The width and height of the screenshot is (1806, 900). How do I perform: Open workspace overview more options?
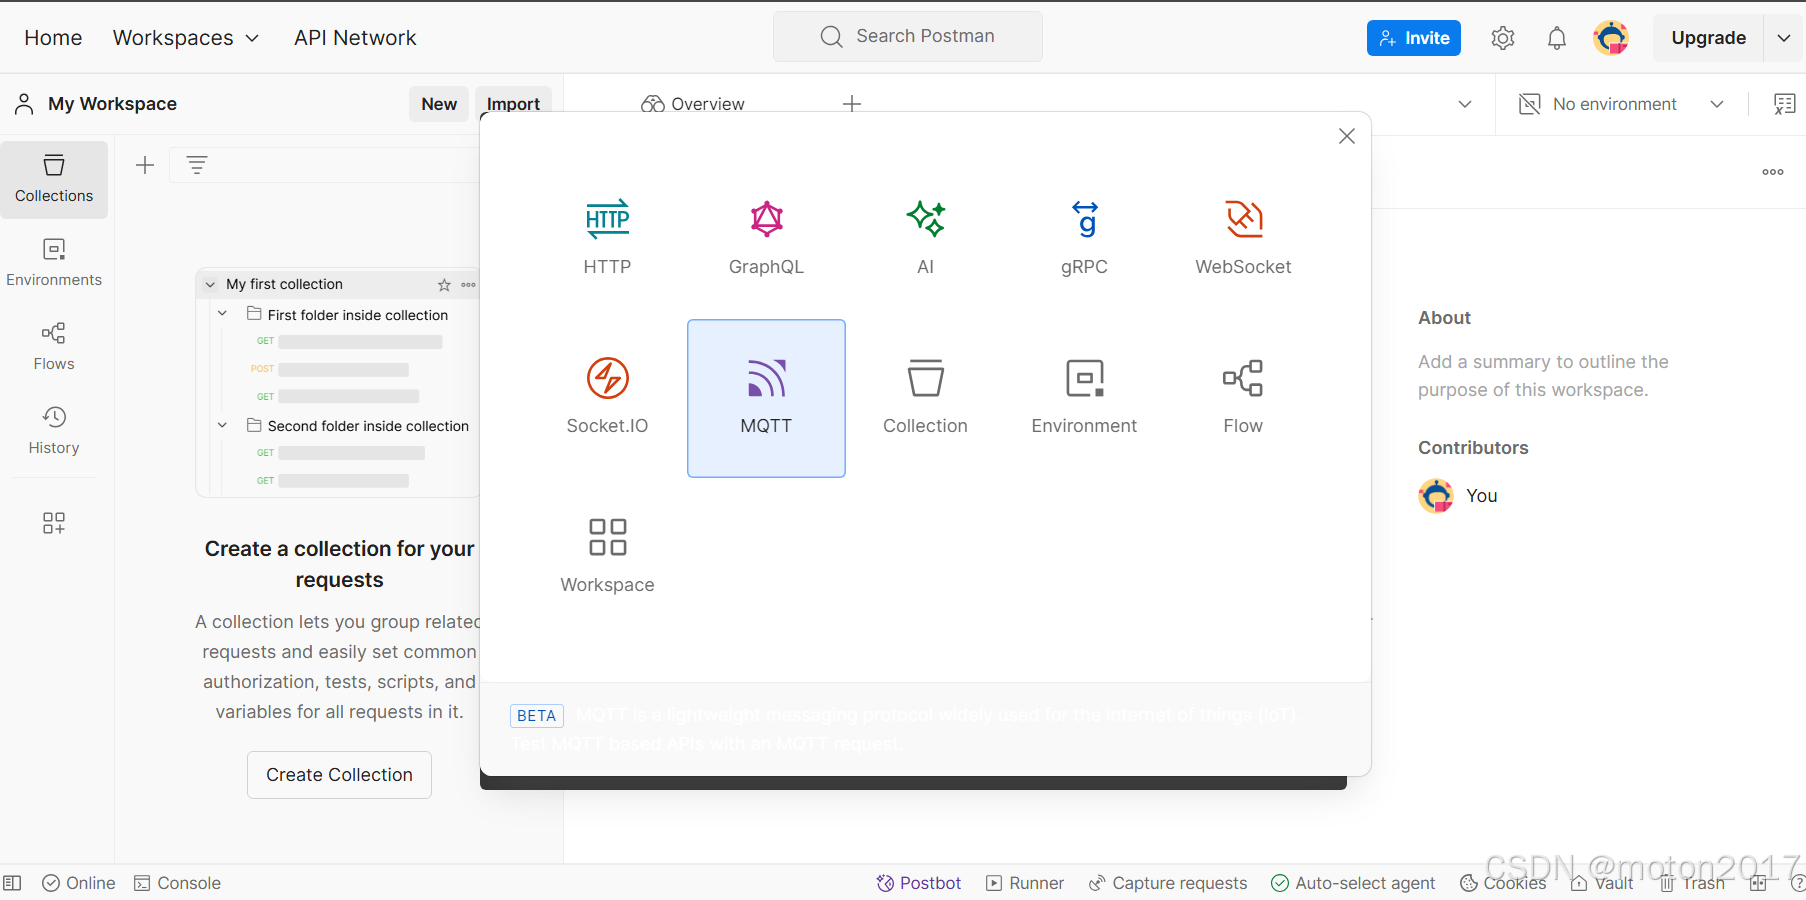click(1773, 172)
